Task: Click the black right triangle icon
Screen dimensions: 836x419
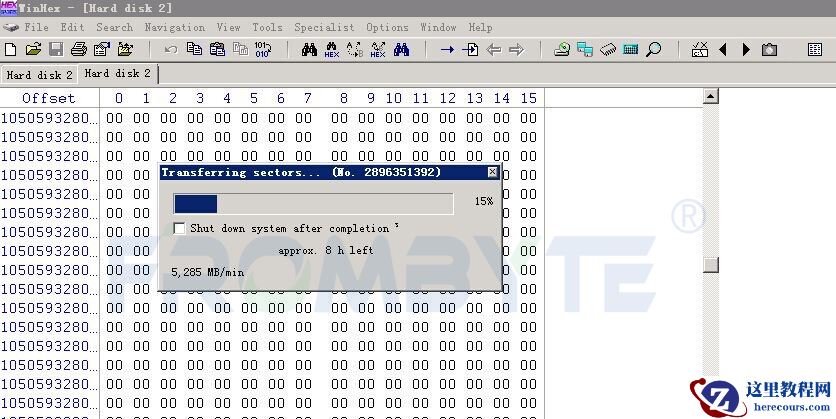Action: (x=746, y=50)
